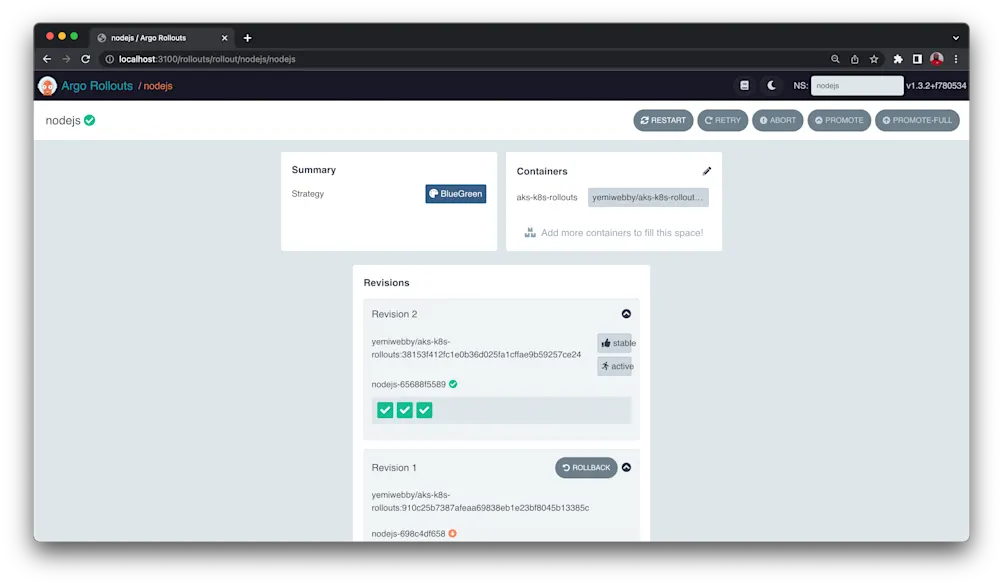Screen dimensions: 1003x586
Task: Click the nodejs breadcrumb link
Action: [158, 86]
